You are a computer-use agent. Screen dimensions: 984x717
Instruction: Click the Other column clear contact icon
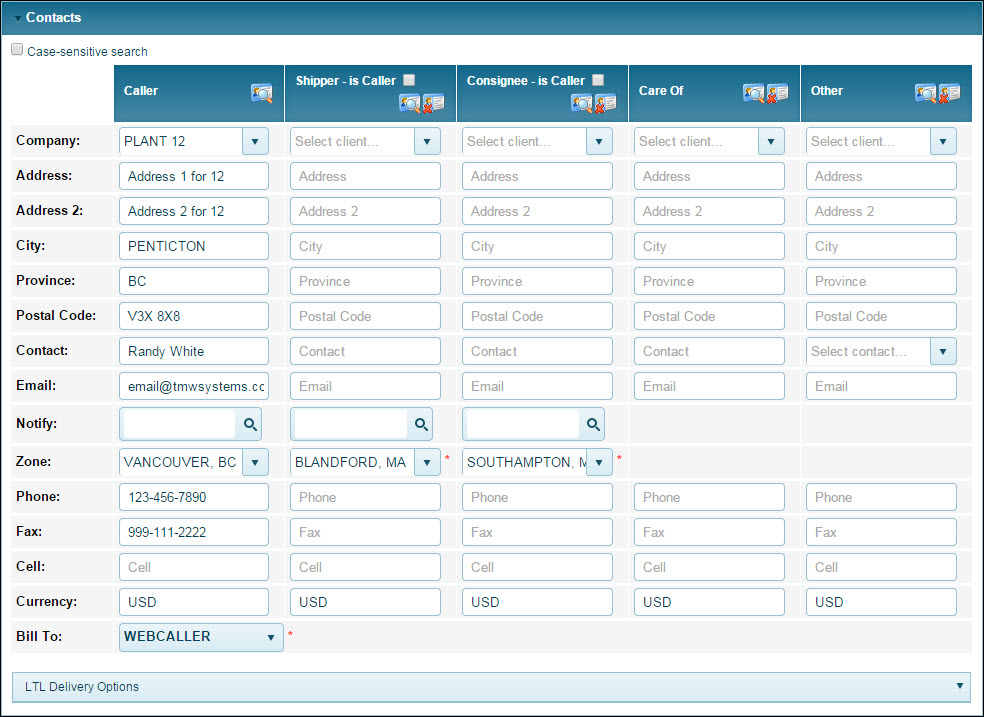point(950,93)
